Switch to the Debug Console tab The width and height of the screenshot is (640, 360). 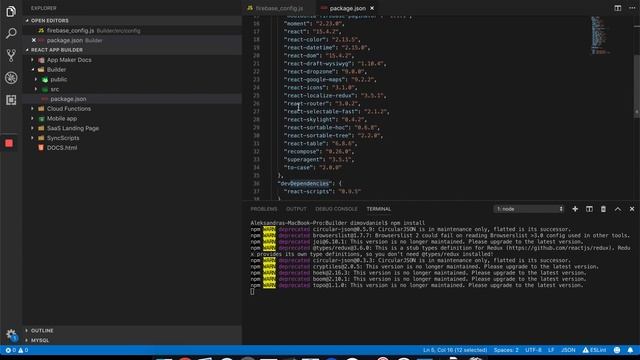(336, 209)
